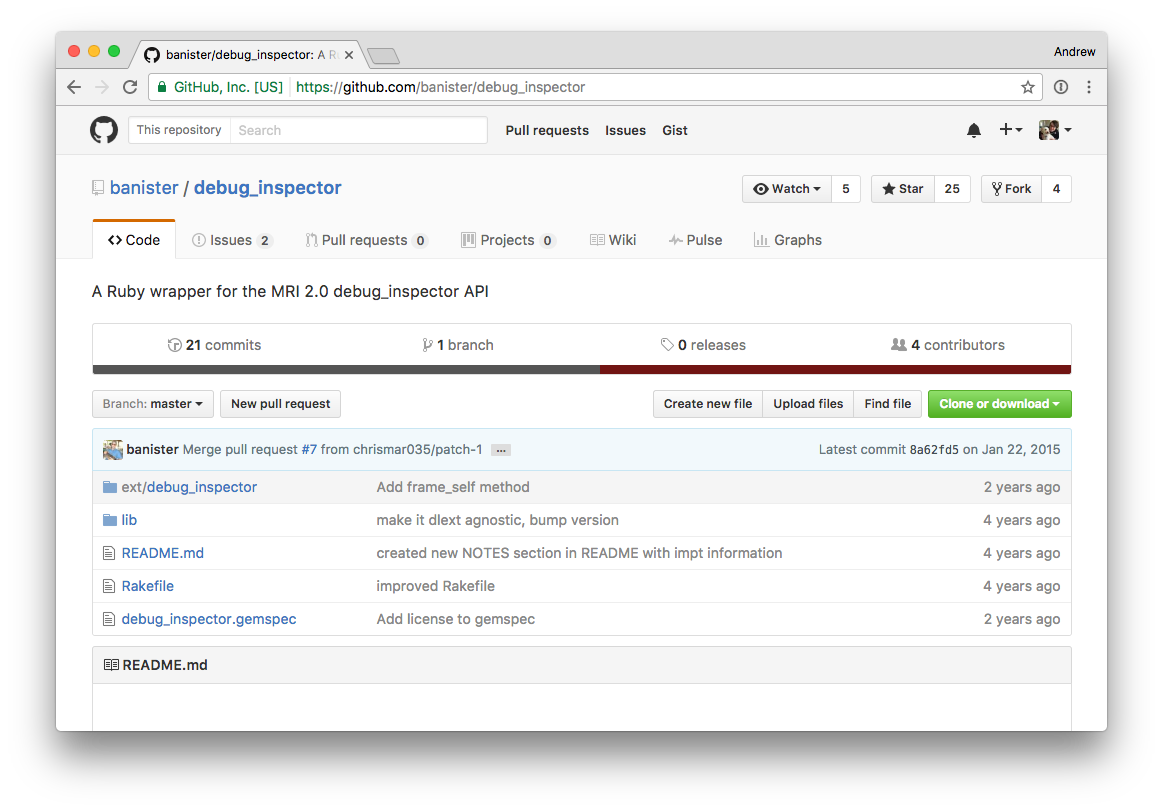Switch to the Issues tab
Image resolution: width=1163 pixels, height=811 pixels.
[x=232, y=240]
